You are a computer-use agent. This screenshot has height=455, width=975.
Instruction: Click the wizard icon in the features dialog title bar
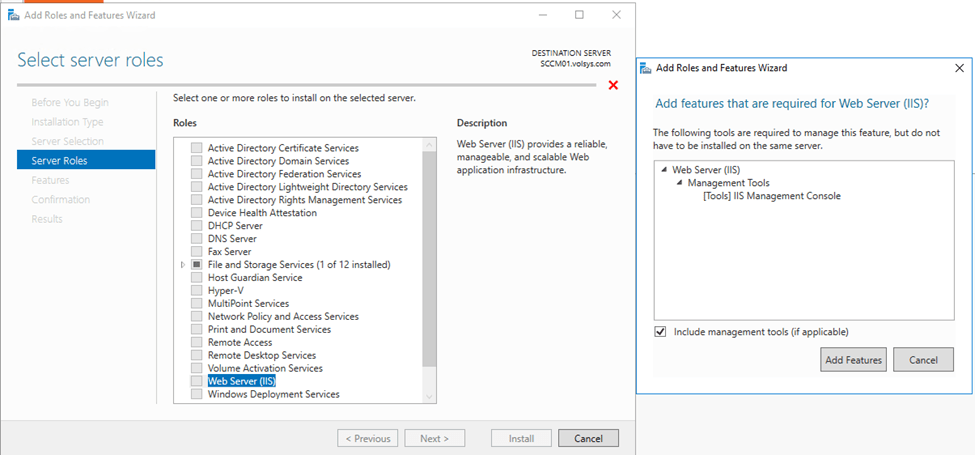coord(646,68)
